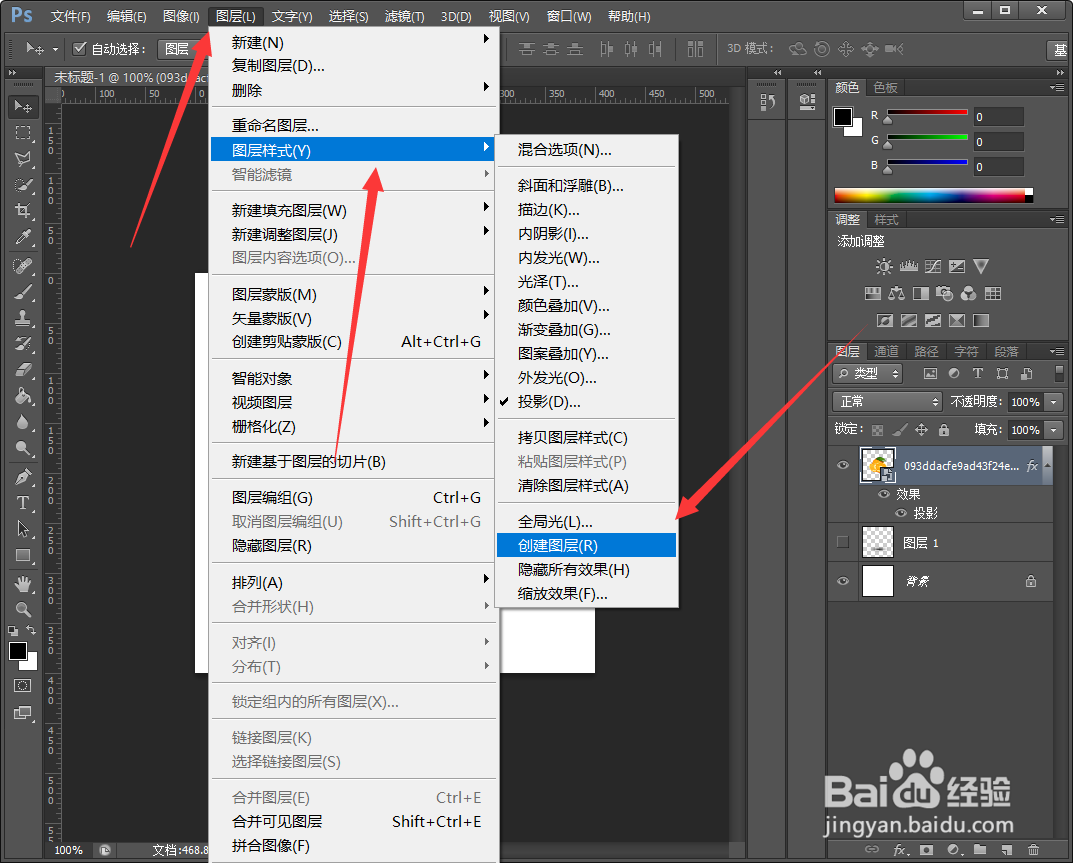
Task: Select the History Brush tool
Action: pyautogui.click(x=23, y=344)
